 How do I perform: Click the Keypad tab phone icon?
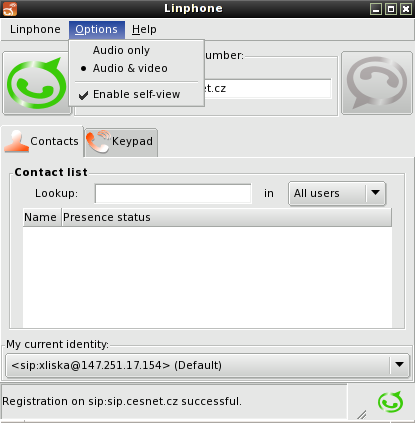pos(98,142)
